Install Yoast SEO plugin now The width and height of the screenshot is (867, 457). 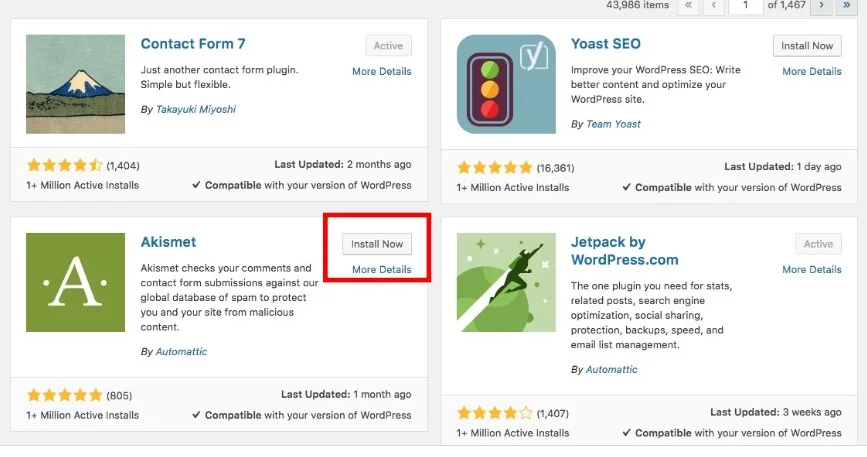[807, 46]
